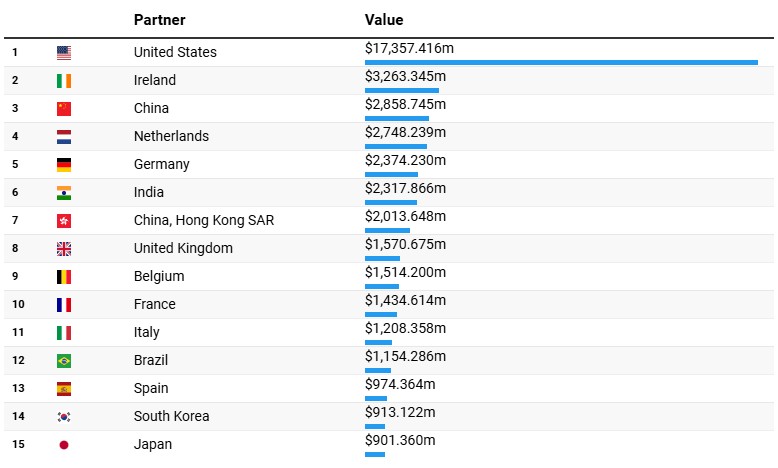
Task: Select the United Kingdom flag icon
Action: point(64,249)
